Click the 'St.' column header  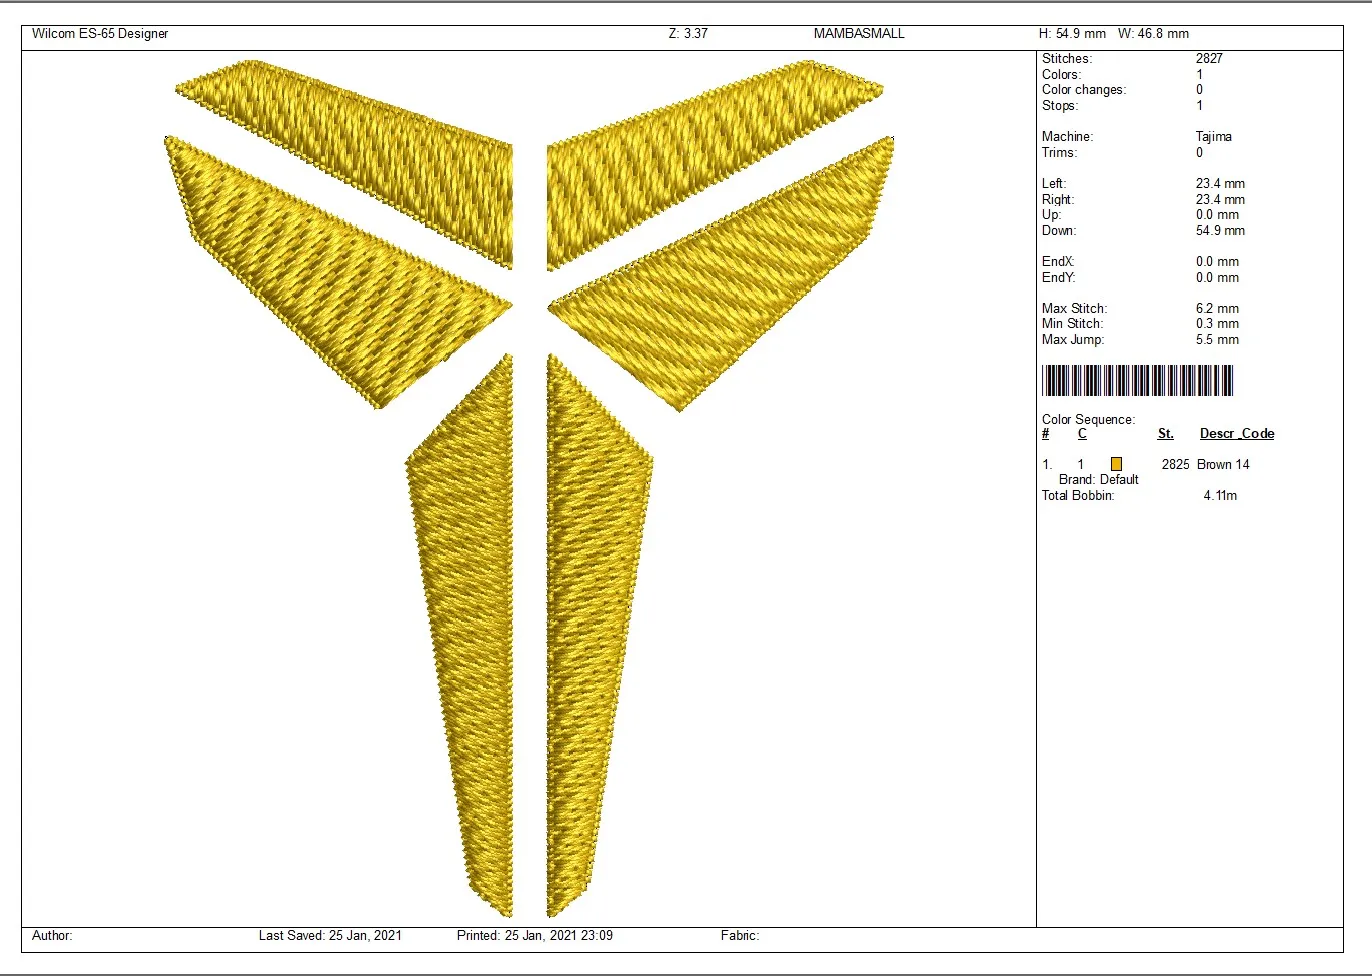tap(1166, 433)
